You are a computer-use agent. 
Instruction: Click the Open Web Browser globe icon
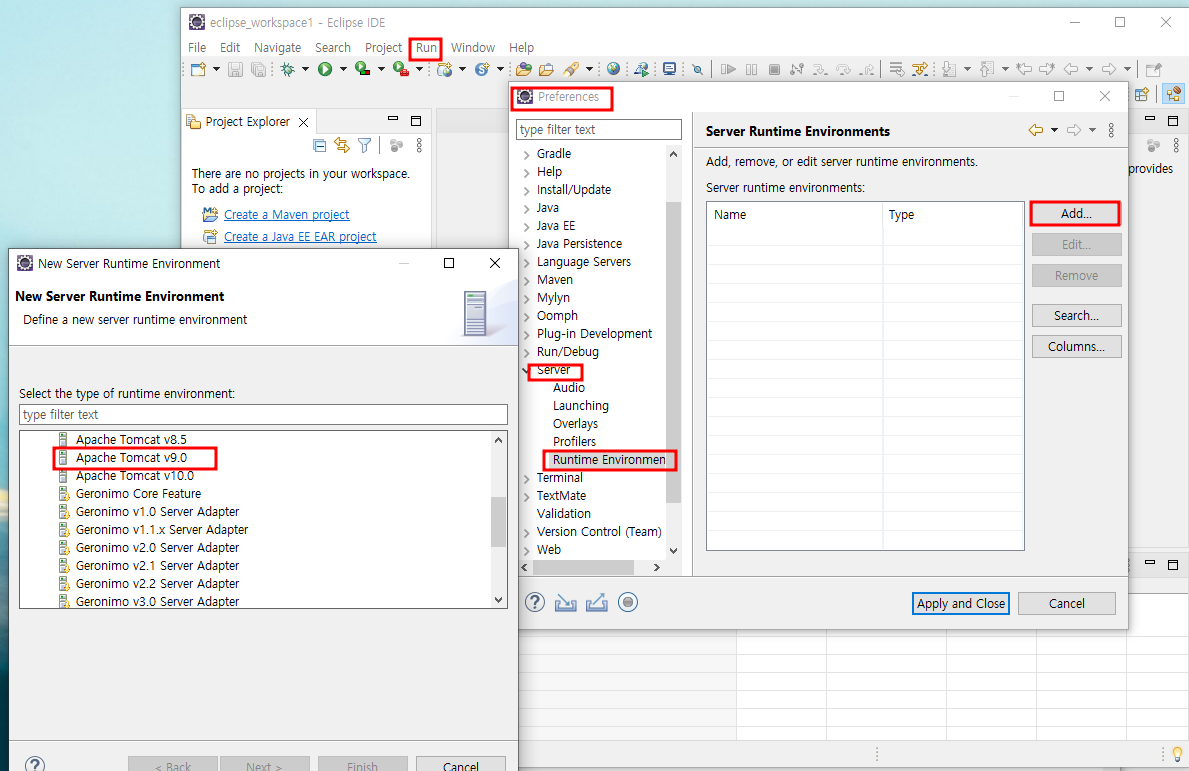[x=613, y=69]
